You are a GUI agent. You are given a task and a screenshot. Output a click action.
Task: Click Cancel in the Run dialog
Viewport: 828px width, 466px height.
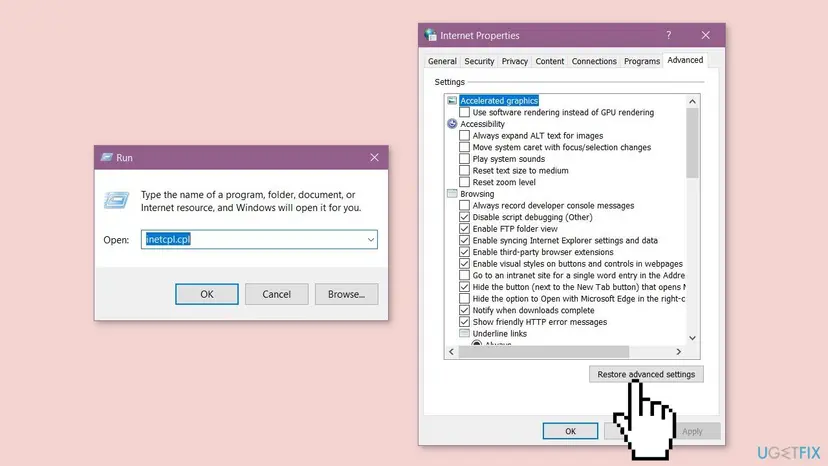point(276,294)
